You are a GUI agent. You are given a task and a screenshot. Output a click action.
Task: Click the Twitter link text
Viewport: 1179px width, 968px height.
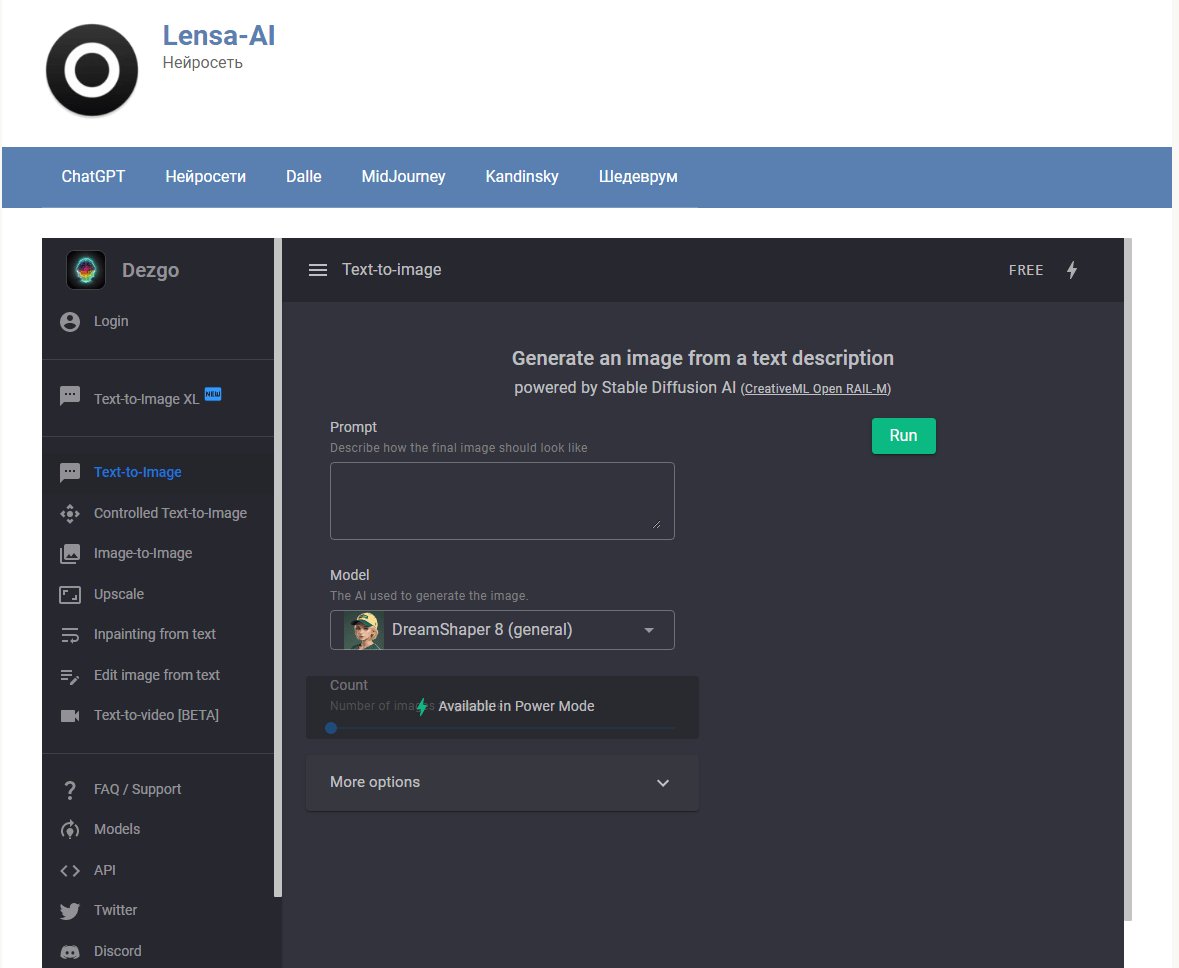(116, 911)
